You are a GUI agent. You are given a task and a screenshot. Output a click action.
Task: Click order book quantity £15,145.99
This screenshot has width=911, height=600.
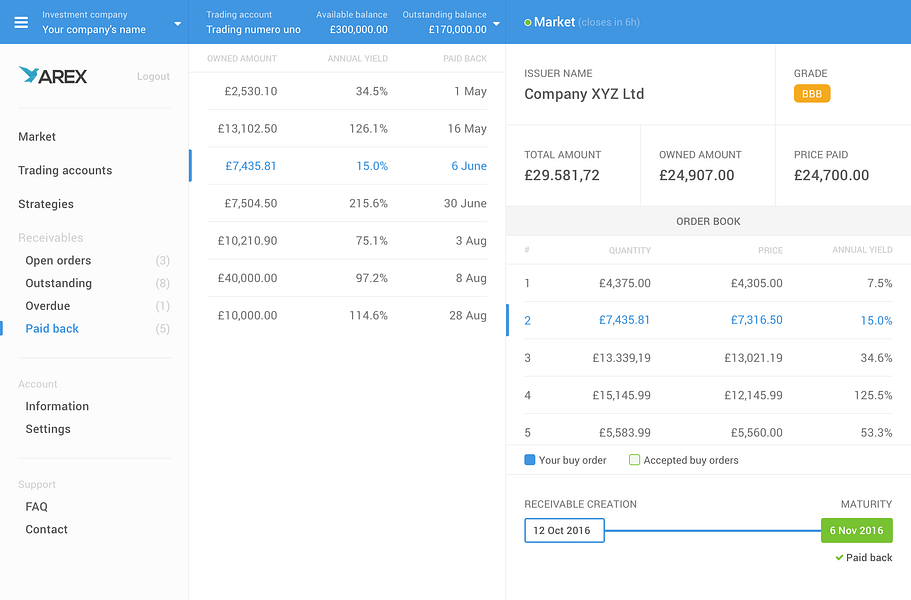pos(621,395)
